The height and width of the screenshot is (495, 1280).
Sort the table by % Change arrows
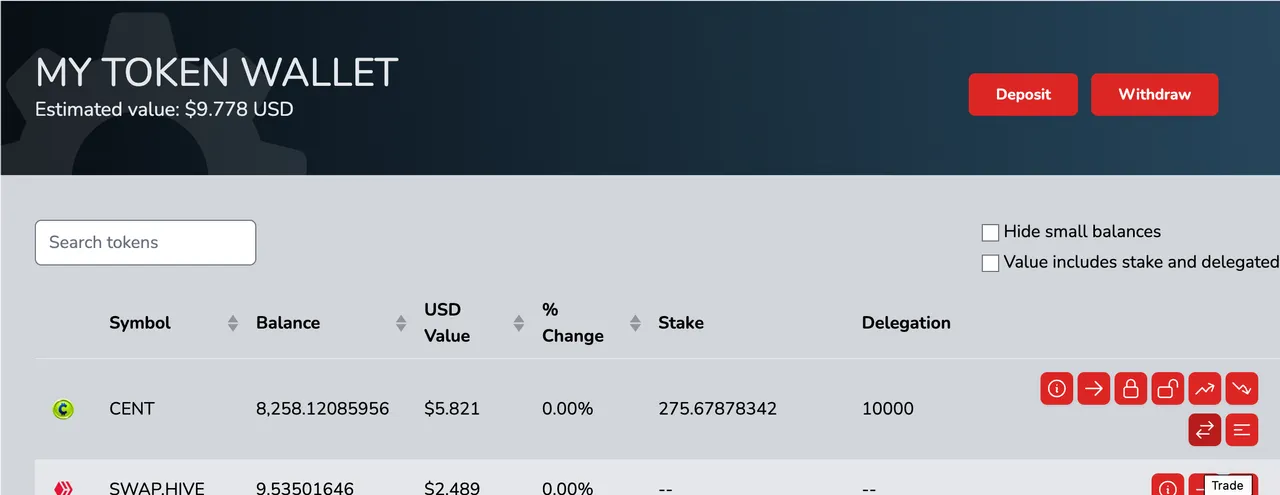[x=635, y=323]
